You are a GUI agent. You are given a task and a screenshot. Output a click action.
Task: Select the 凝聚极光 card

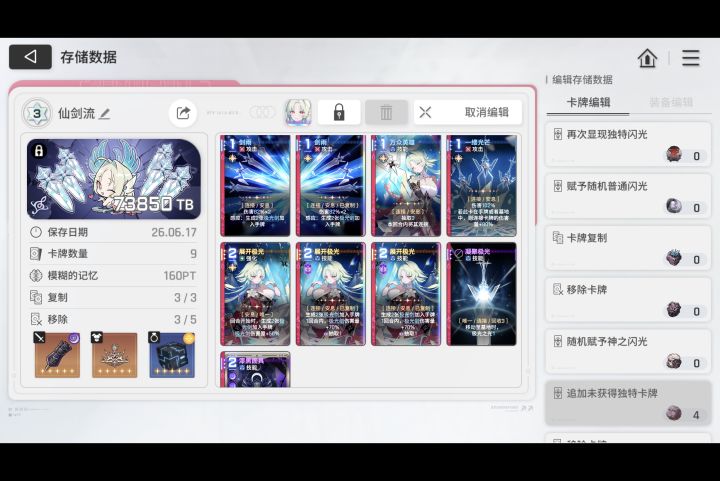pyautogui.click(x=481, y=294)
